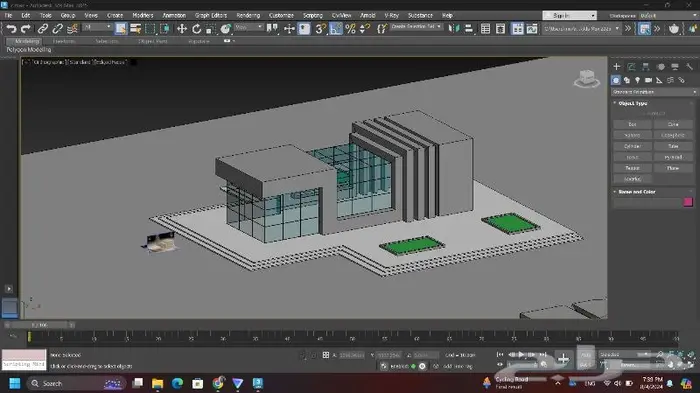Click the Play Animation button

coord(521,355)
